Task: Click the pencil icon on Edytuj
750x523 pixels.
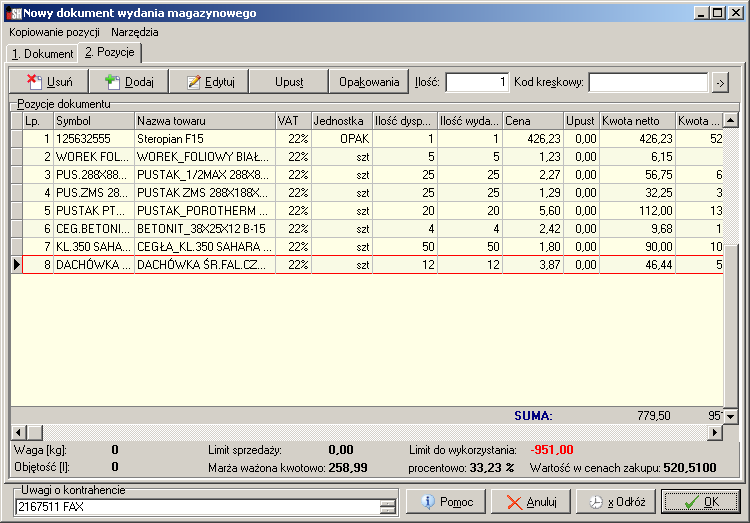Action: pyautogui.click(x=194, y=82)
